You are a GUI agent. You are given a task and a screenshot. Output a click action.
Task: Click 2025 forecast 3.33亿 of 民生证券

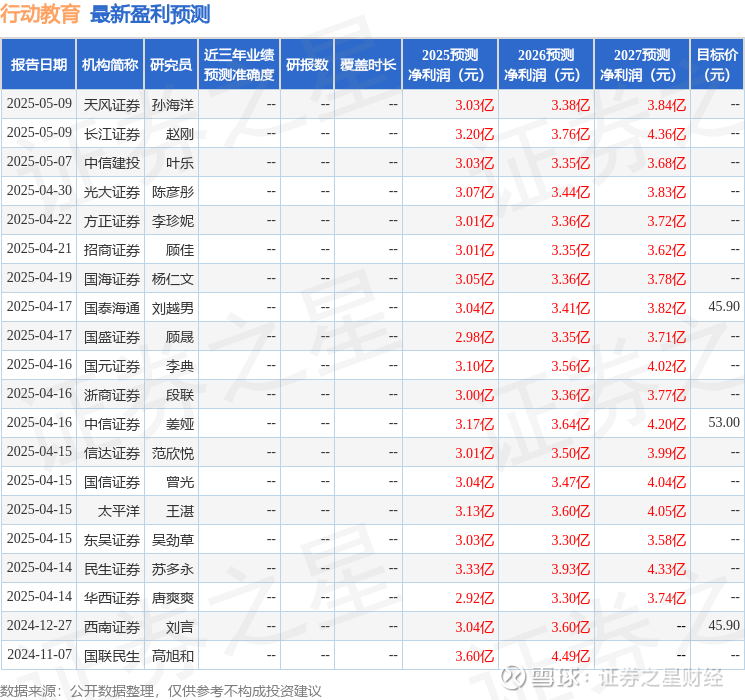coord(475,569)
